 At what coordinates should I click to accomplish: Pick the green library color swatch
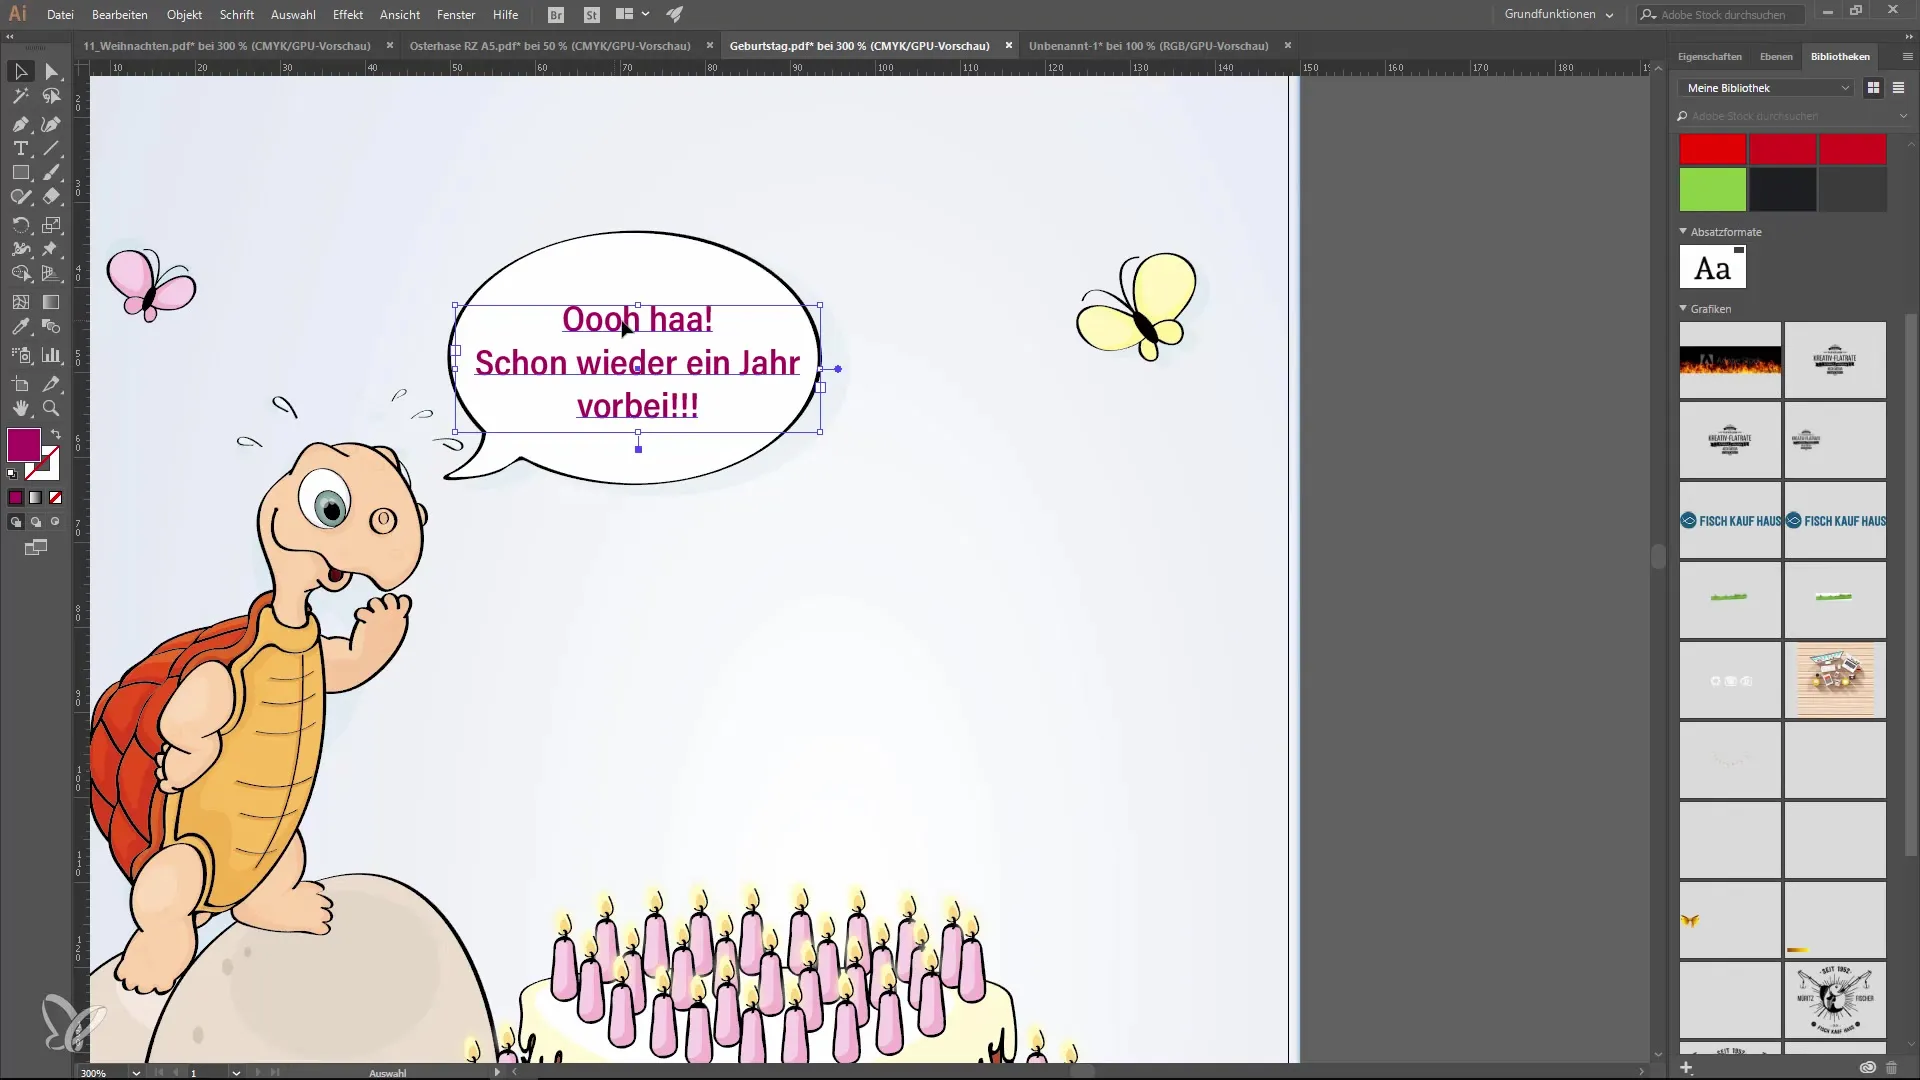(x=1713, y=190)
